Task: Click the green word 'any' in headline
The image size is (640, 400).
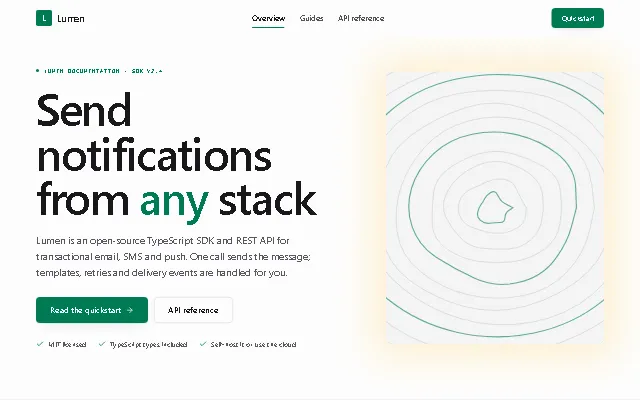Action: 174,201
